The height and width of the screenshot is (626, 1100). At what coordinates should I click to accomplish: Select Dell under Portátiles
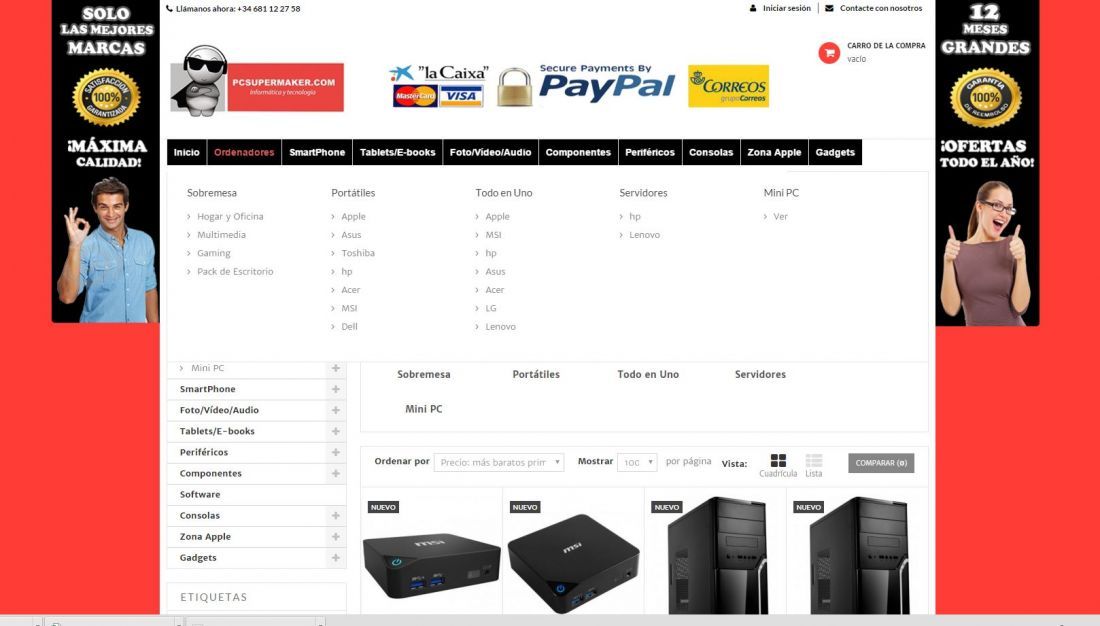pos(349,326)
